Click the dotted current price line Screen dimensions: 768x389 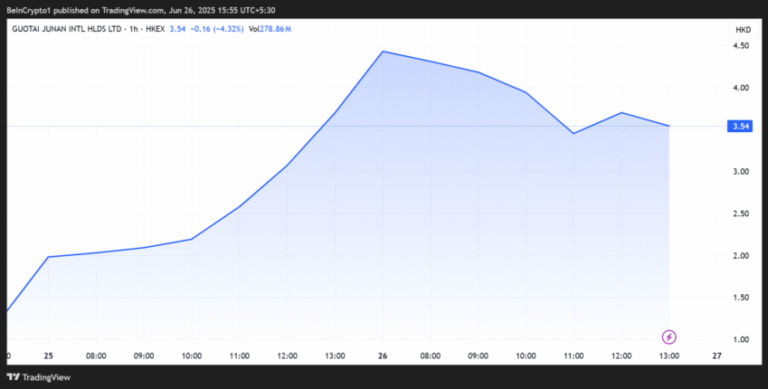(x=366, y=126)
